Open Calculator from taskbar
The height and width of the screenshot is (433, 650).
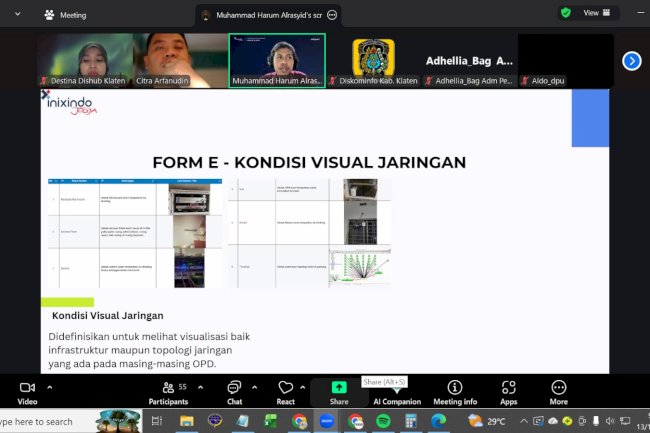point(411,421)
